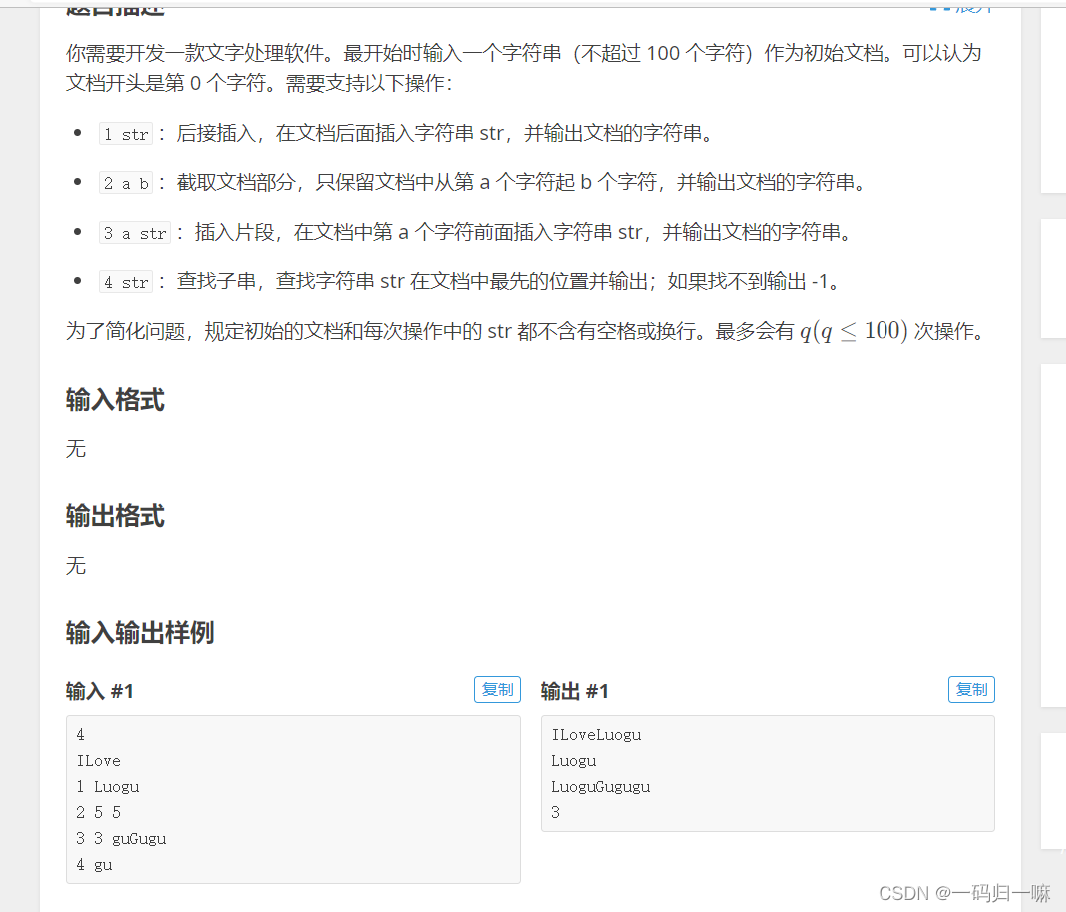Click the 无 under 输入格式
Viewport: 1066px width, 912px height.
click(x=76, y=449)
